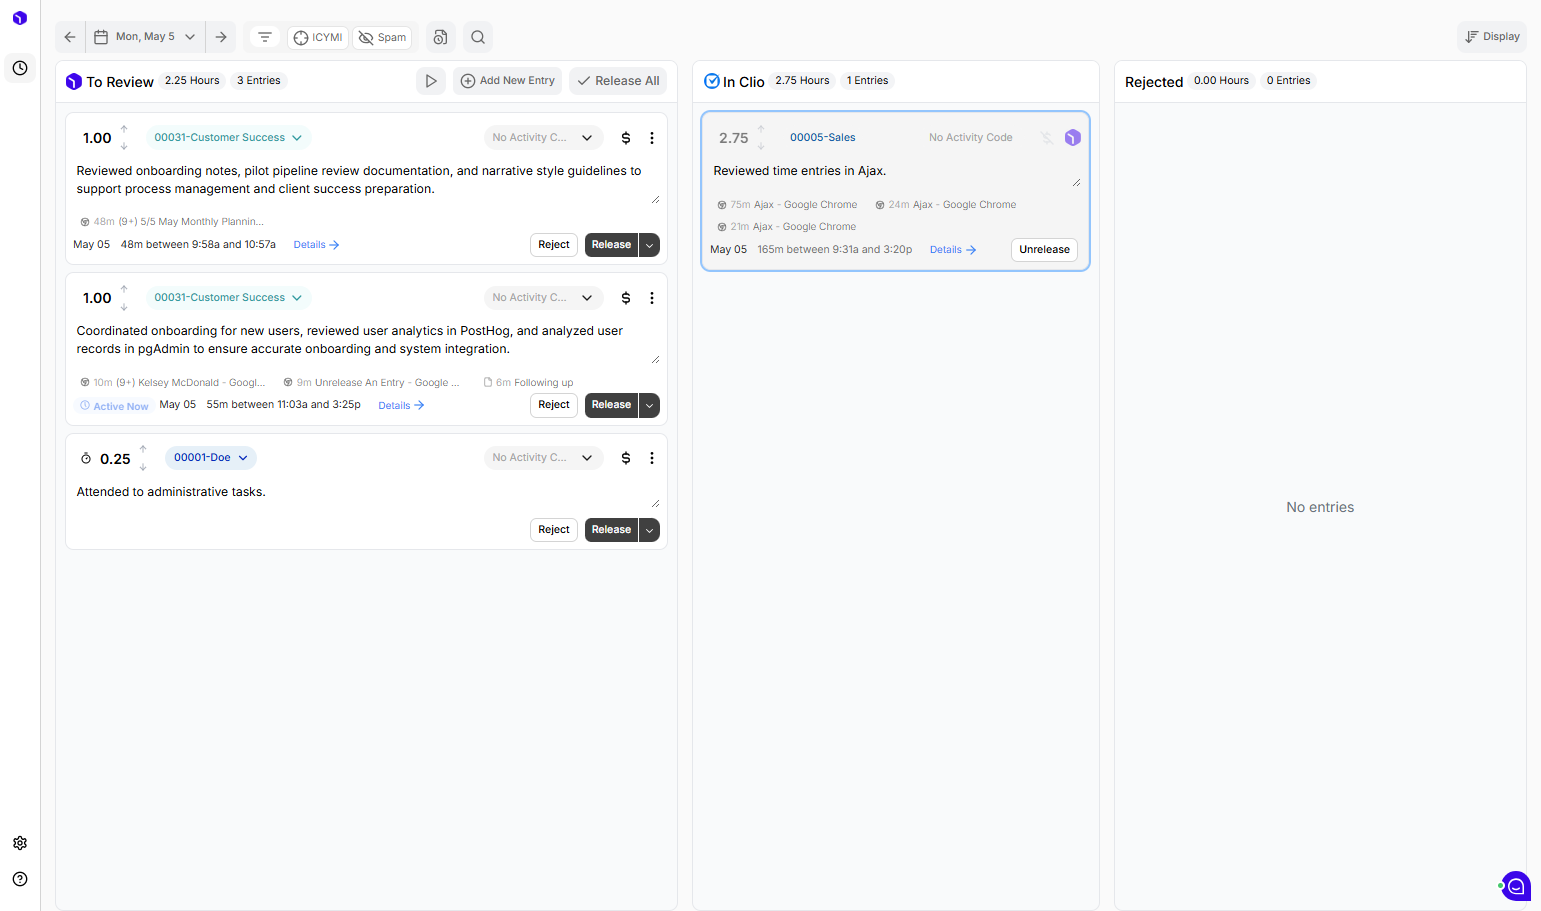Toggle the ICYMI filter
1541x911 pixels.
coord(318,38)
